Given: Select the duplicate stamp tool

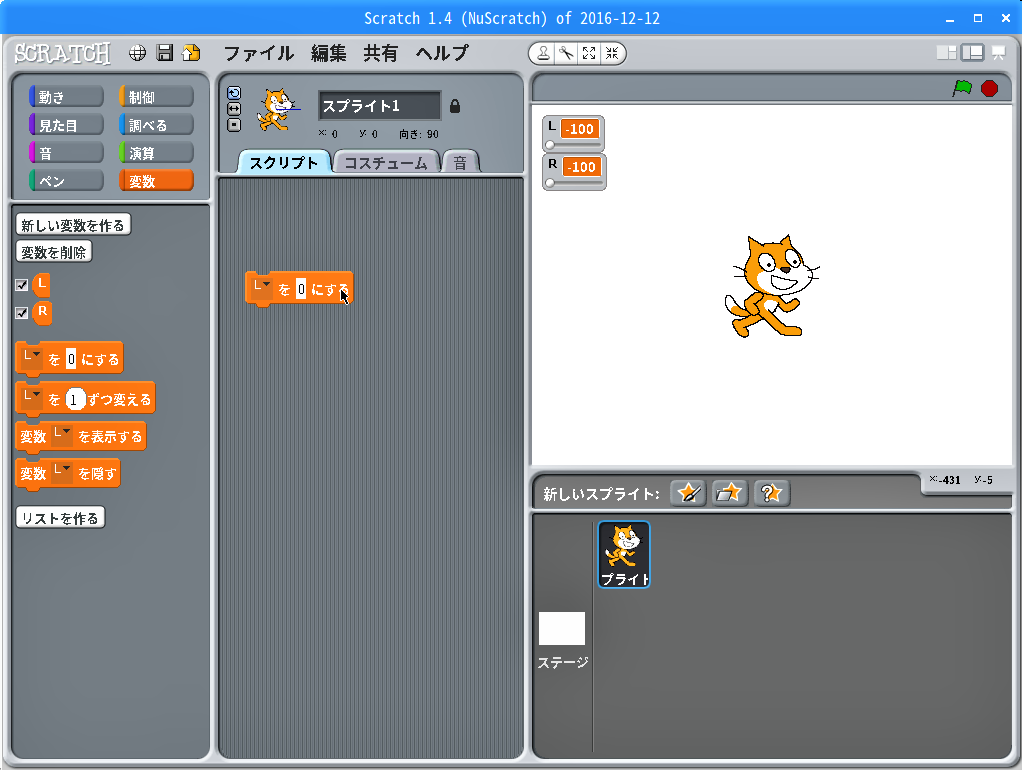Looking at the screenshot, I should 543,53.
